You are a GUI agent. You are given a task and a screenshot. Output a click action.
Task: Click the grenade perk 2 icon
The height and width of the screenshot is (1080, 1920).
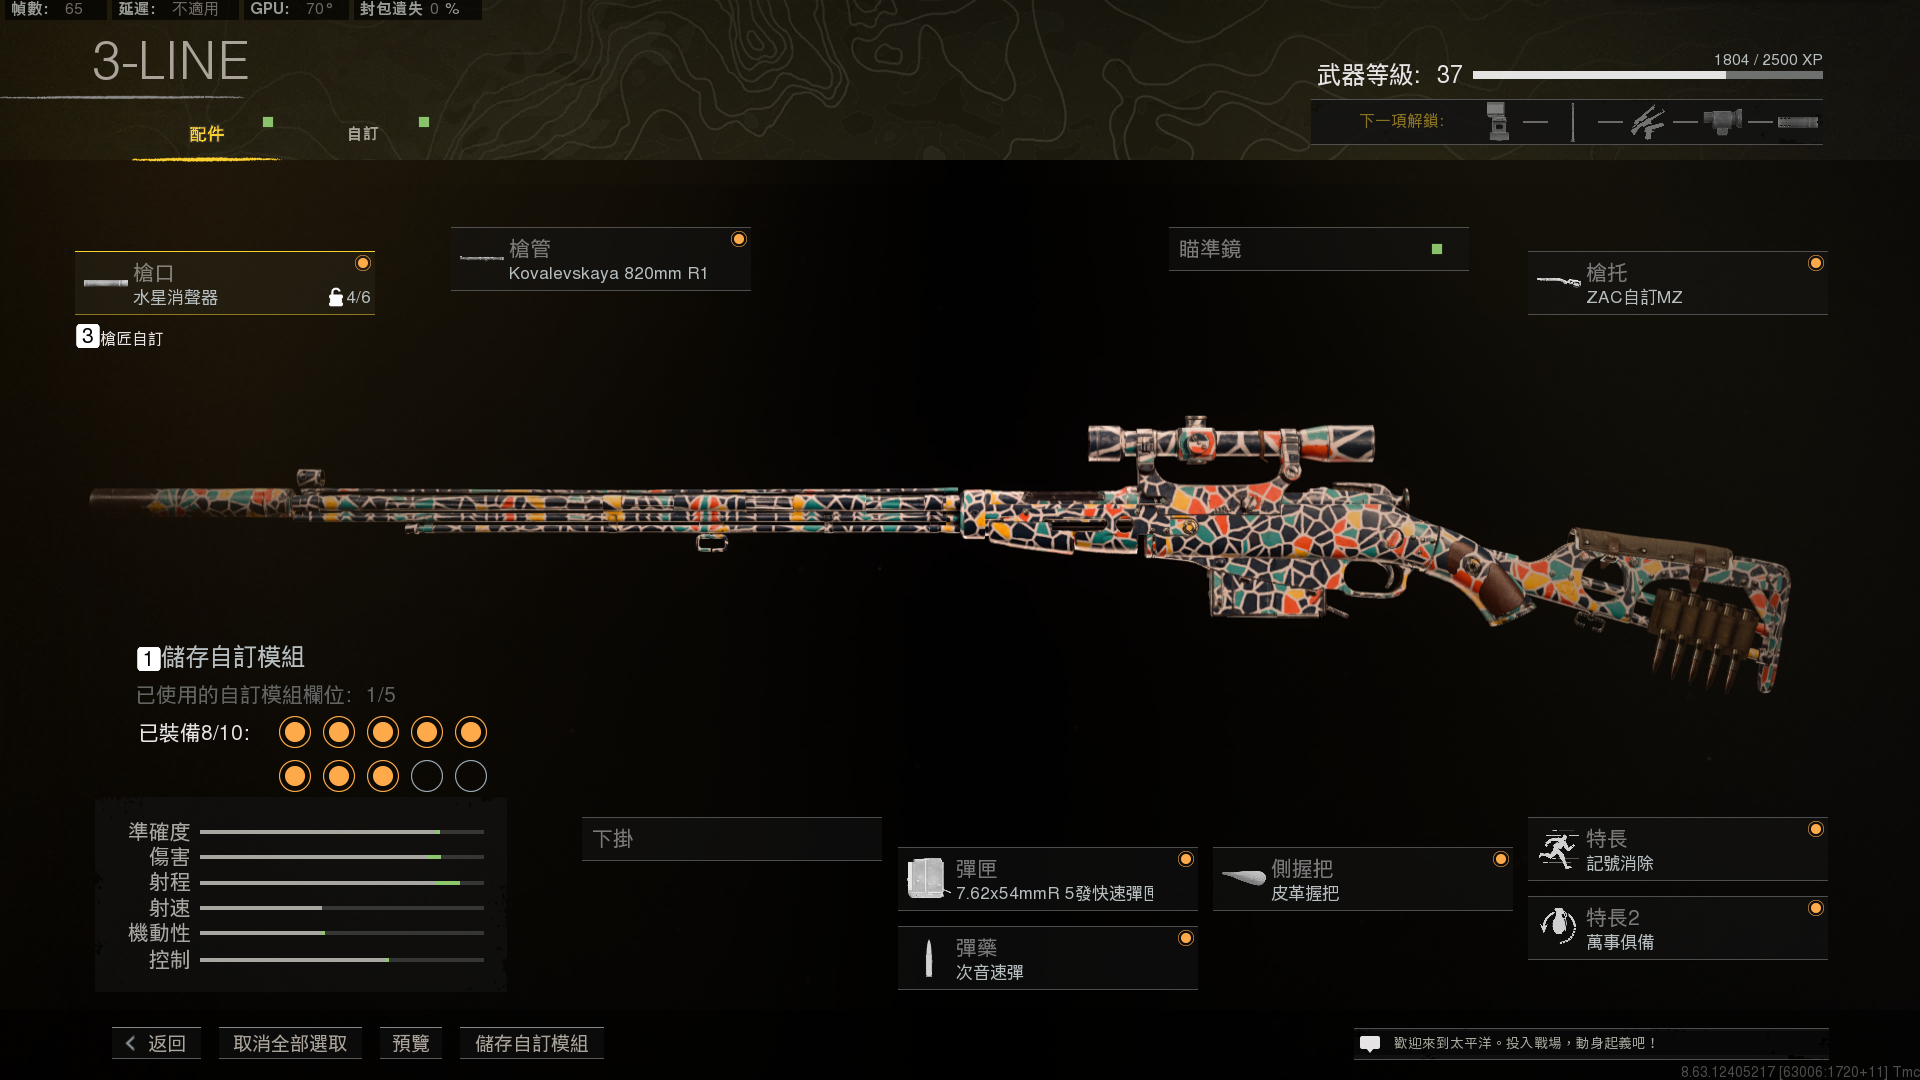tap(1558, 927)
